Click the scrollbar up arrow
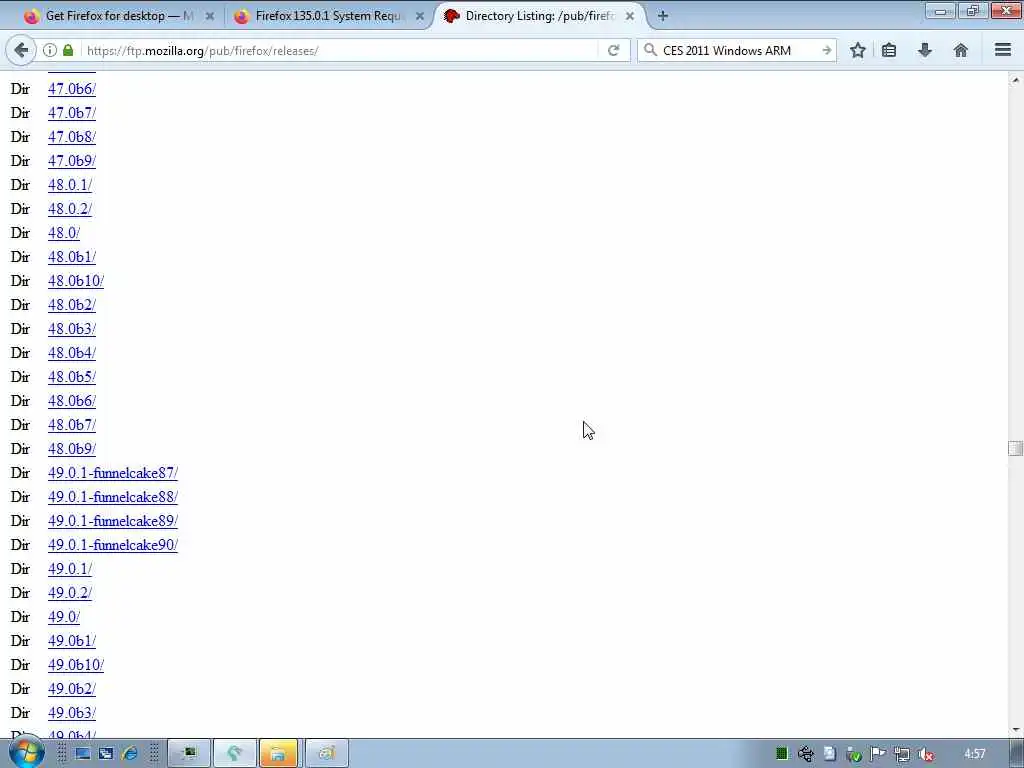The image size is (1024, 768). pyautogui.click(x=1015, y=80)
